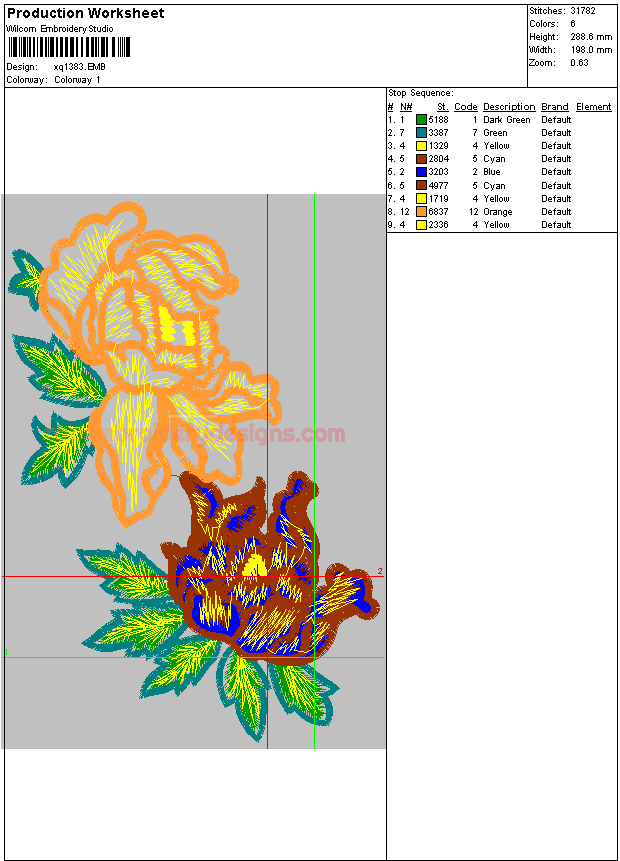The height and width of the screenshot is (861, 620).
Task: Click the blue swatch in stop 5
Action: pyautogui.click(x=421, y=172)
